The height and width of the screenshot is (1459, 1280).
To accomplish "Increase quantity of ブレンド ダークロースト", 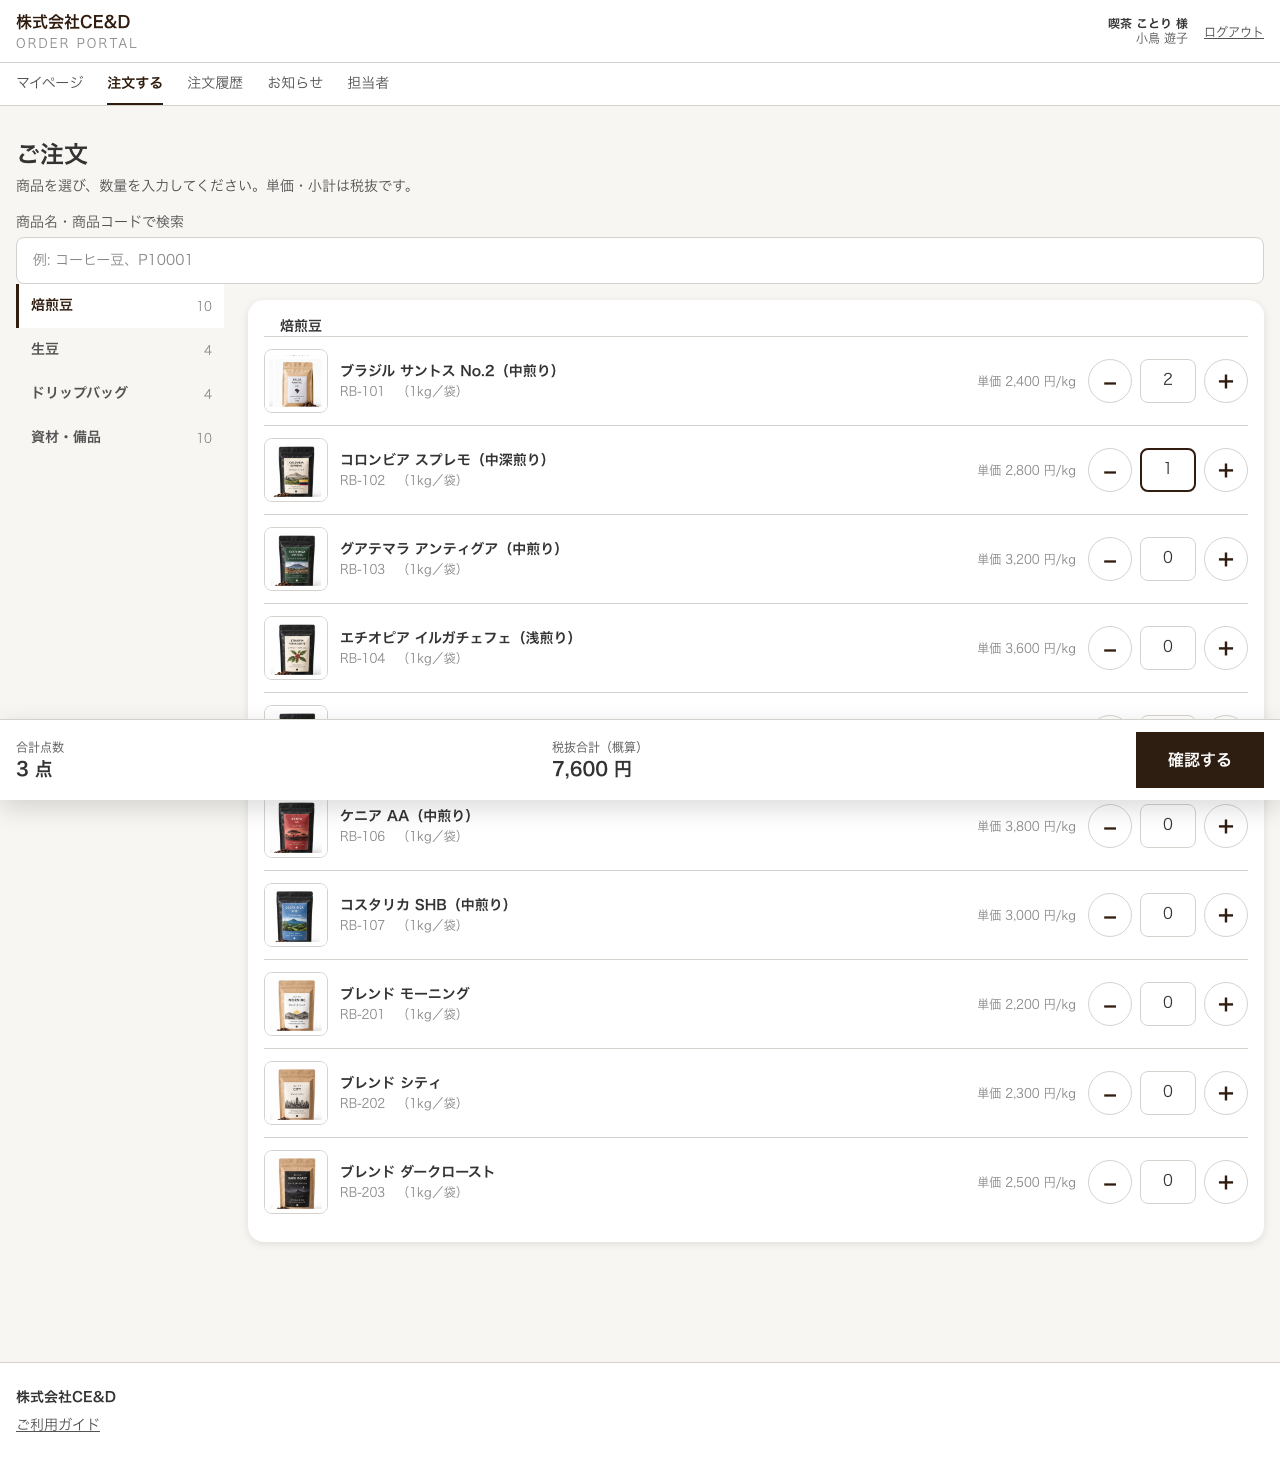I will [x=1226, y=1182].
